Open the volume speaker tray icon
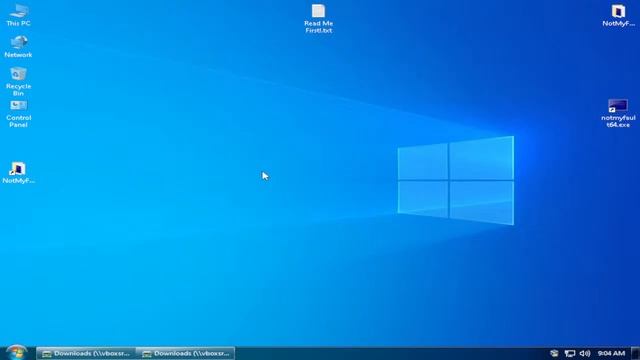Image resolution: width=640 pixels, height=360 pixels. tap(584, 353)
